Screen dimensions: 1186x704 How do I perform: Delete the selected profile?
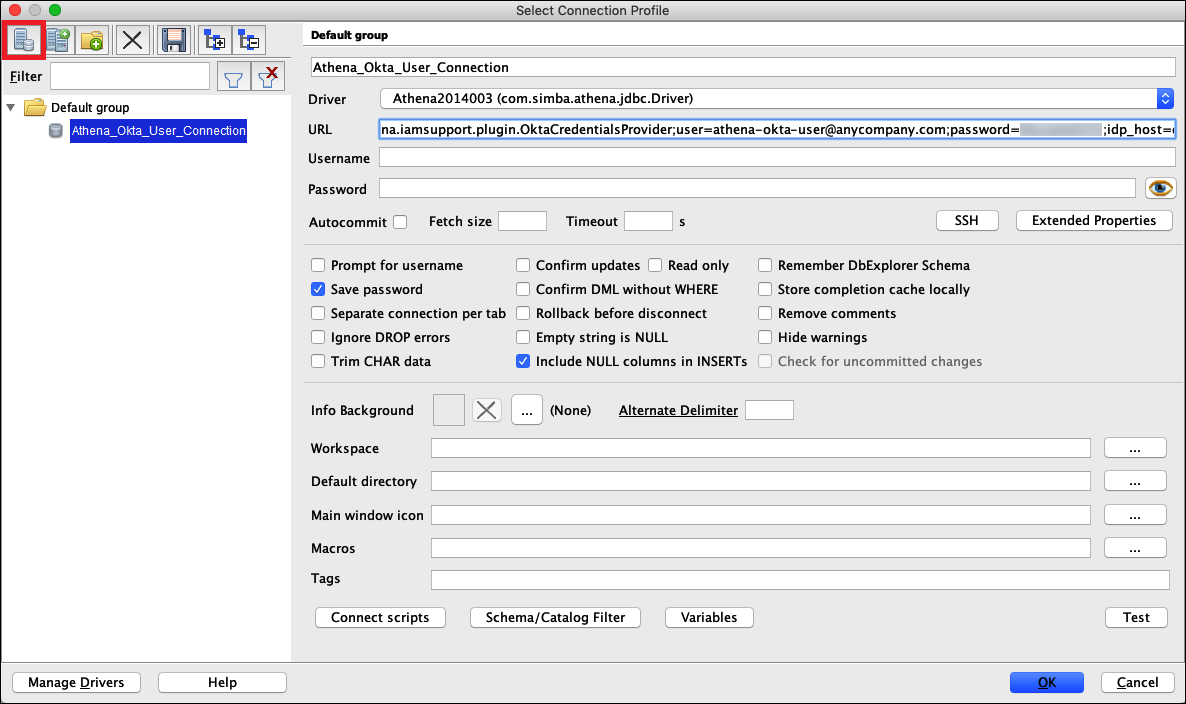[132, 40]
